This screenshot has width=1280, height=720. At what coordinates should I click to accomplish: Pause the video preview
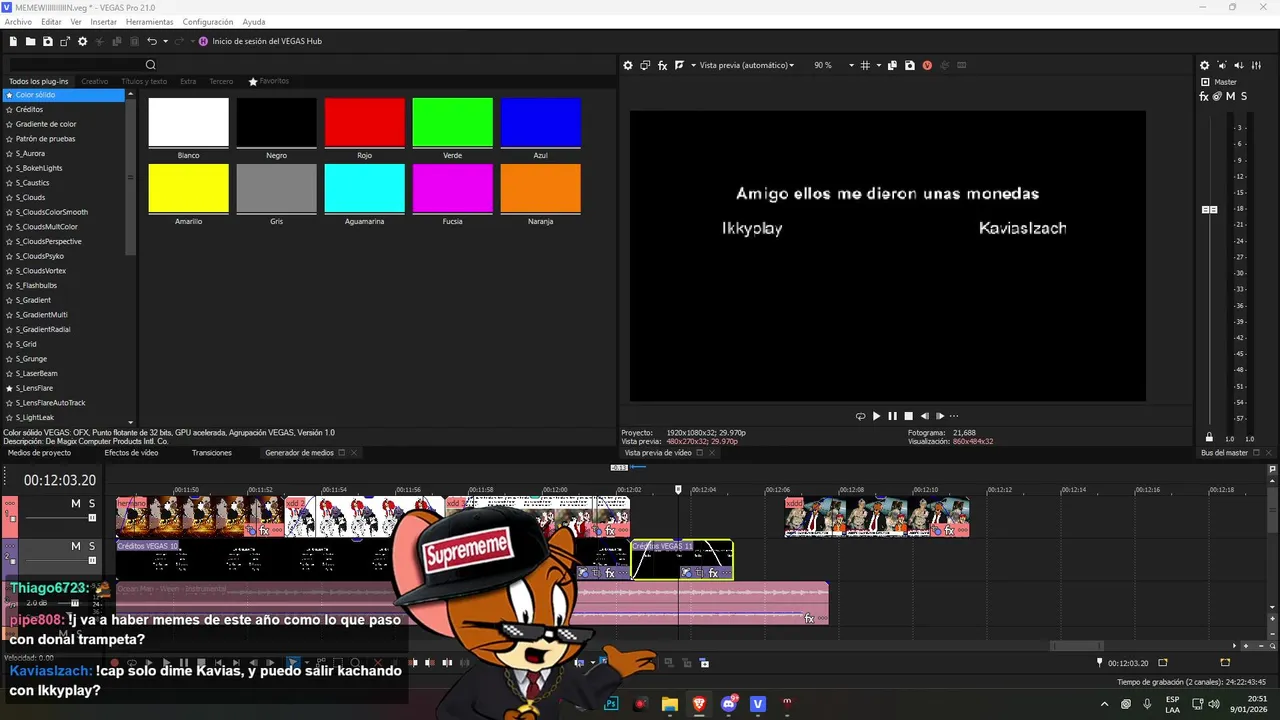[892, 416]
